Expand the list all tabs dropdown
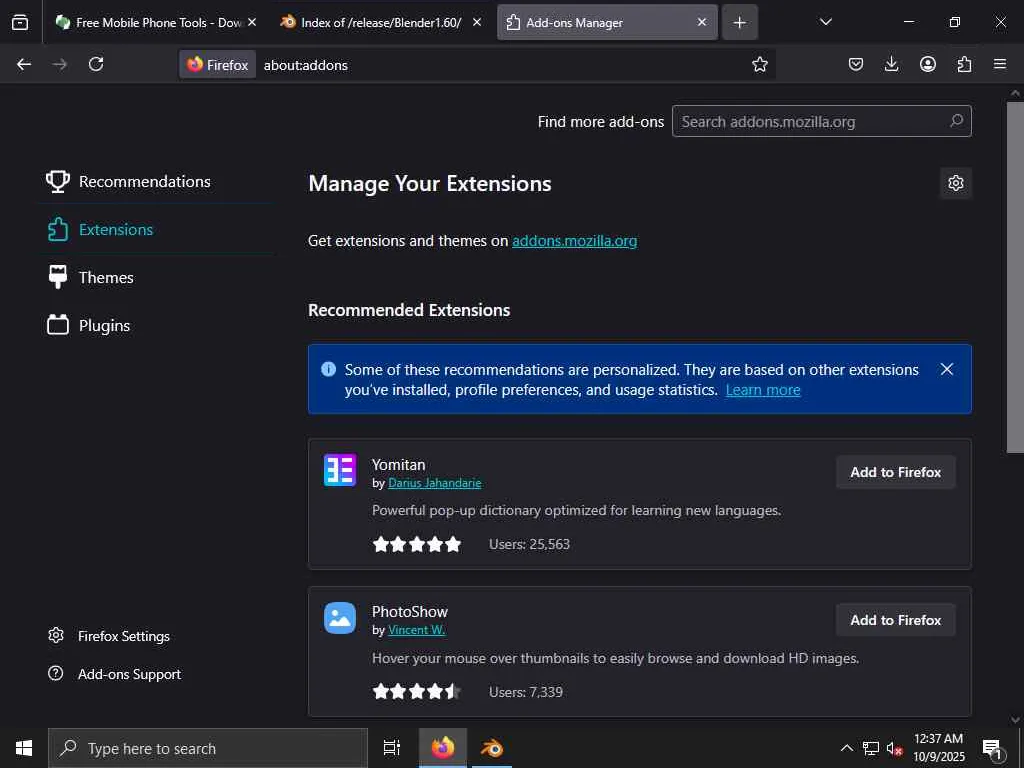Viewport: 1024px width, 768px height. (x=825, y=22)
